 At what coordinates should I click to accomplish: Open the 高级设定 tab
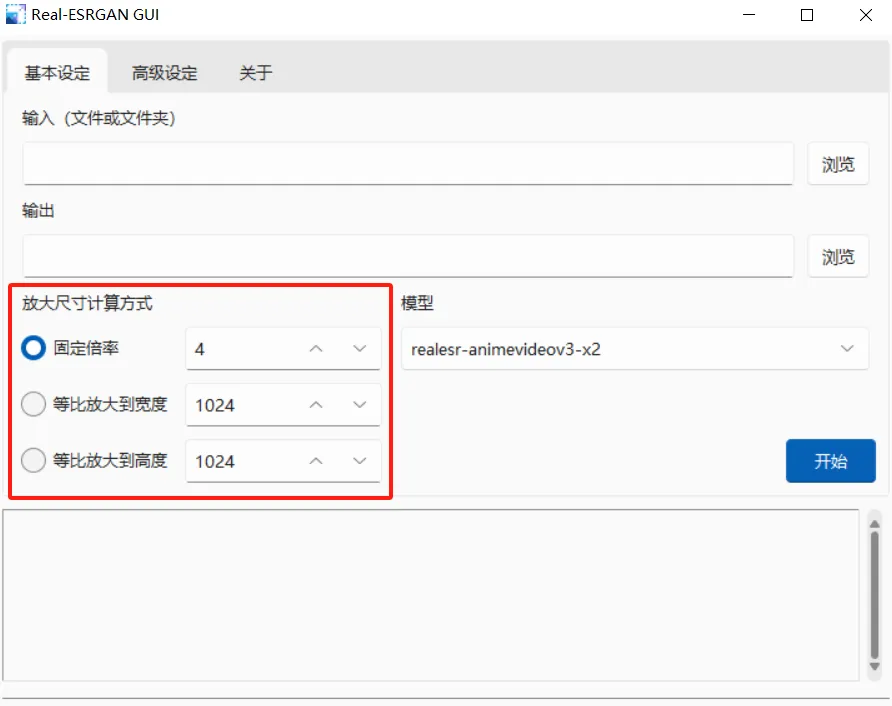tap(164, 73)
